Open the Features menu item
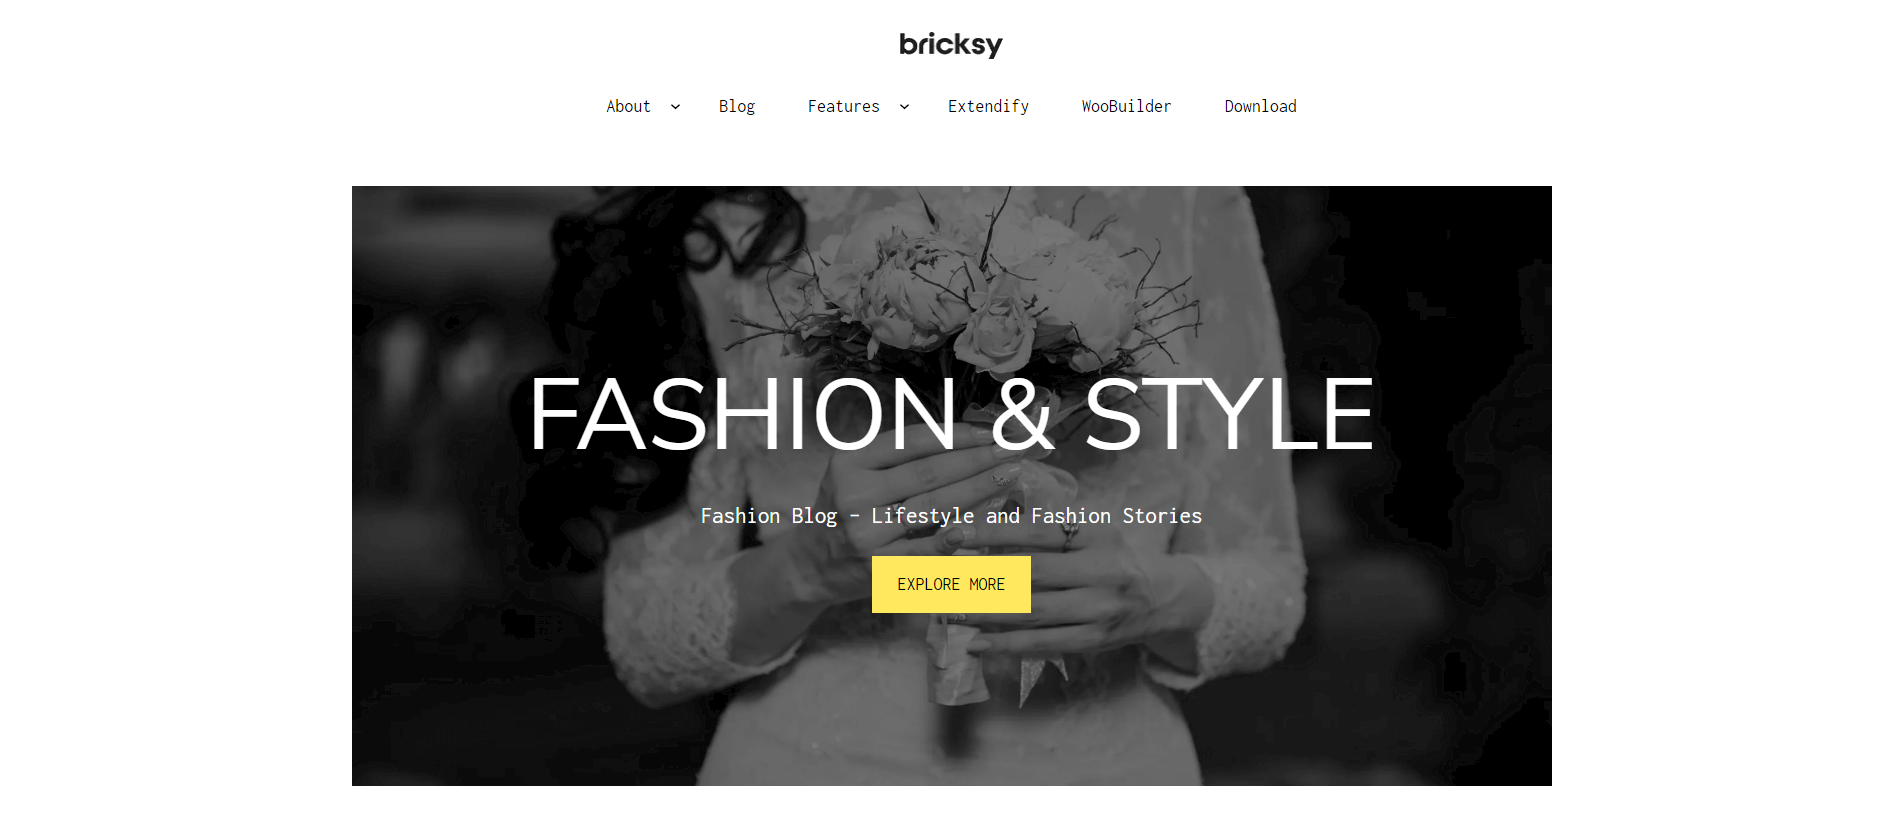Screen dimensions: 1899x829 point(843,106)
